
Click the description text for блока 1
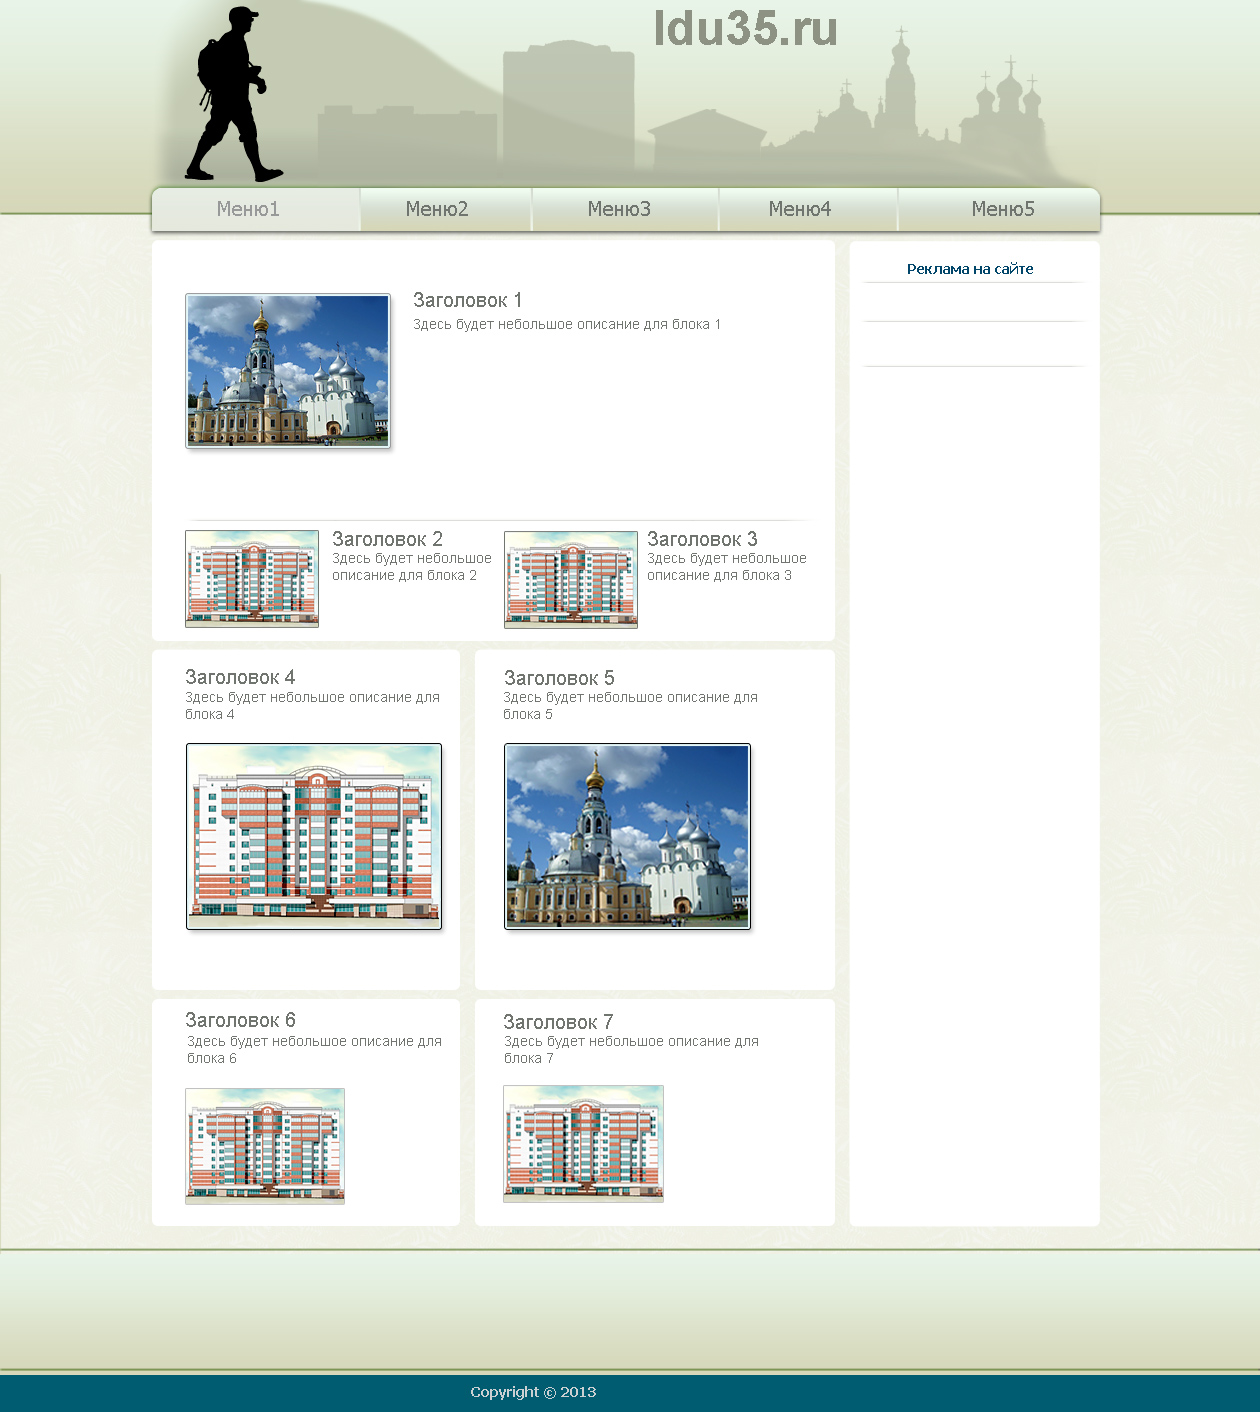pyautogui.click(x=567, y=324)
